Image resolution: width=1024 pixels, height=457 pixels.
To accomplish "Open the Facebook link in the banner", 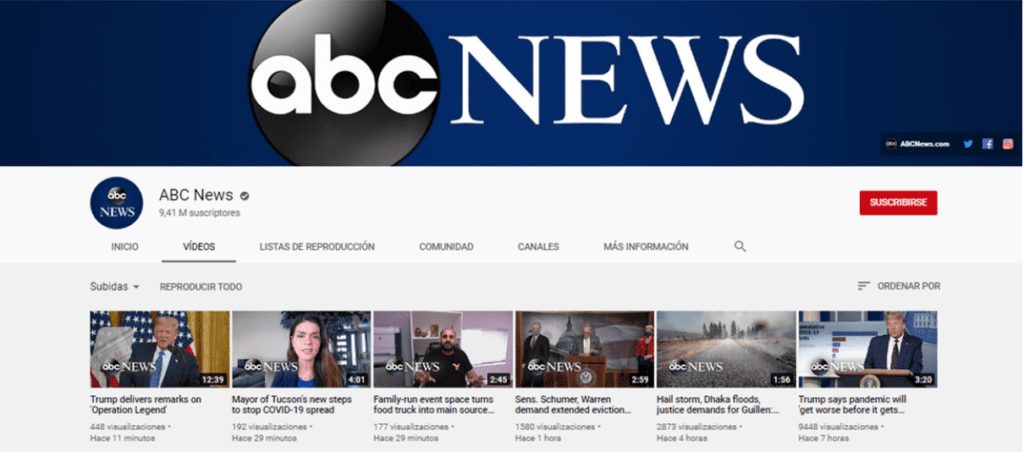I will (987, 144).
